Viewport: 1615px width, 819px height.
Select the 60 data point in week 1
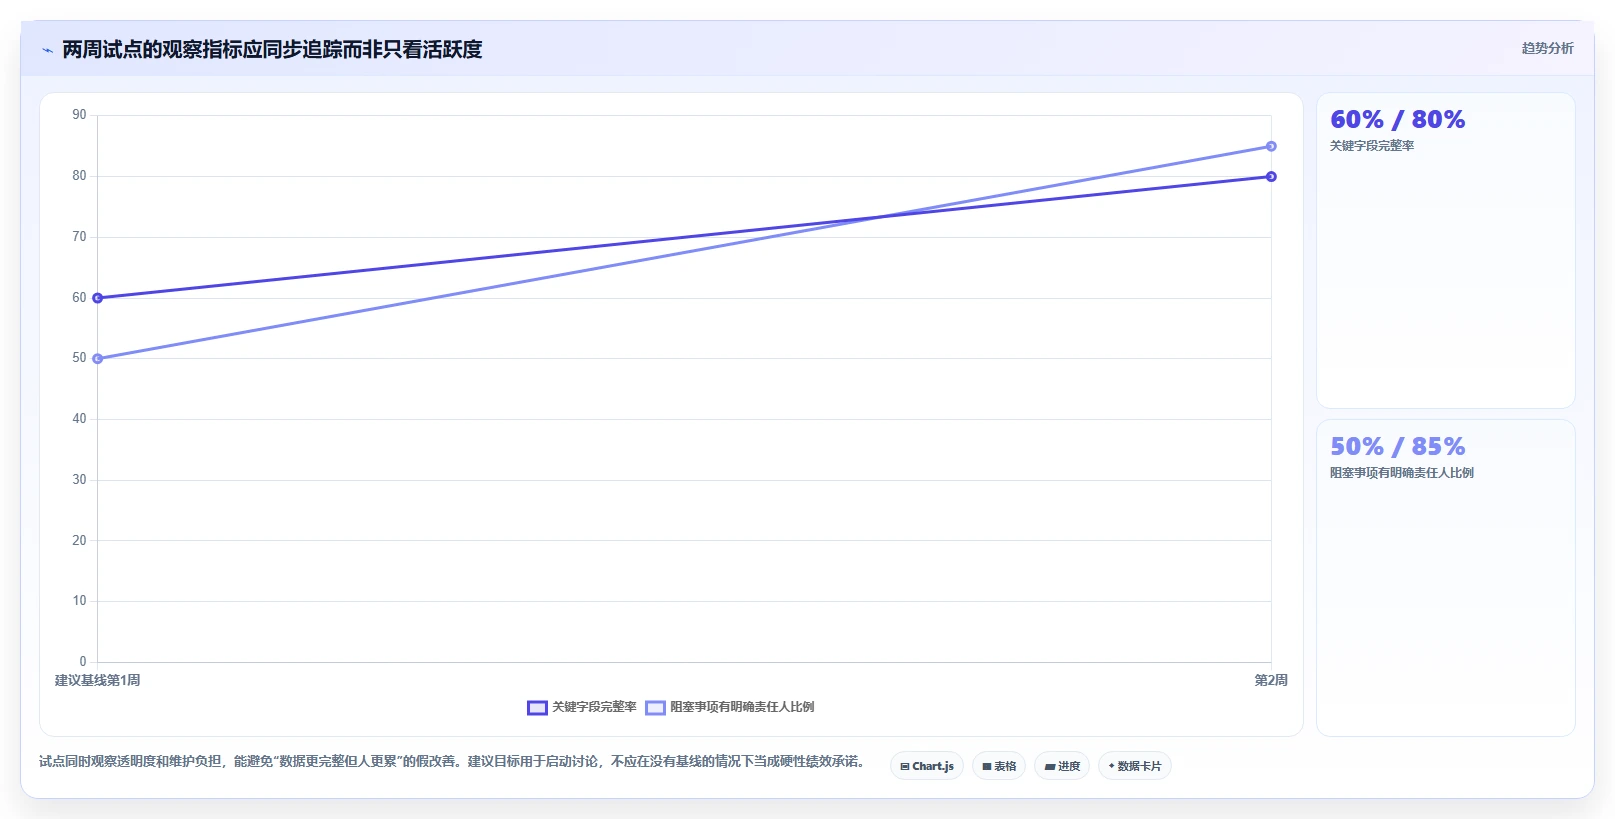(97, 298)
